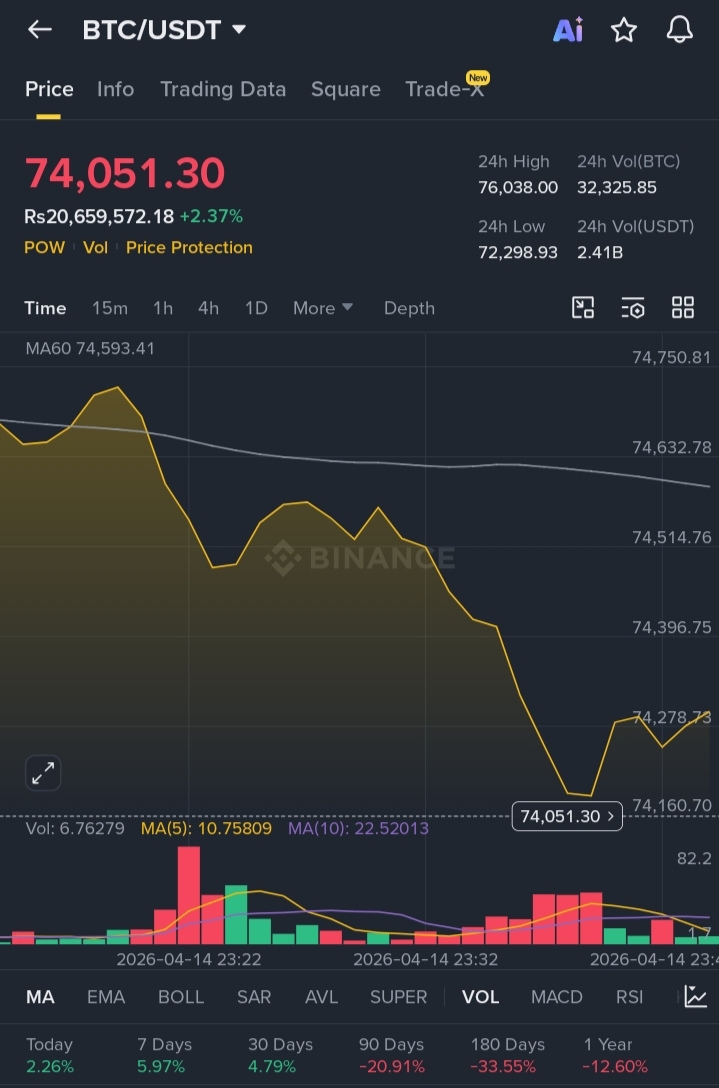Tap the 2026-04-14 23:22 time label
Screen dimensions: 719x1088
coord(189,960)
